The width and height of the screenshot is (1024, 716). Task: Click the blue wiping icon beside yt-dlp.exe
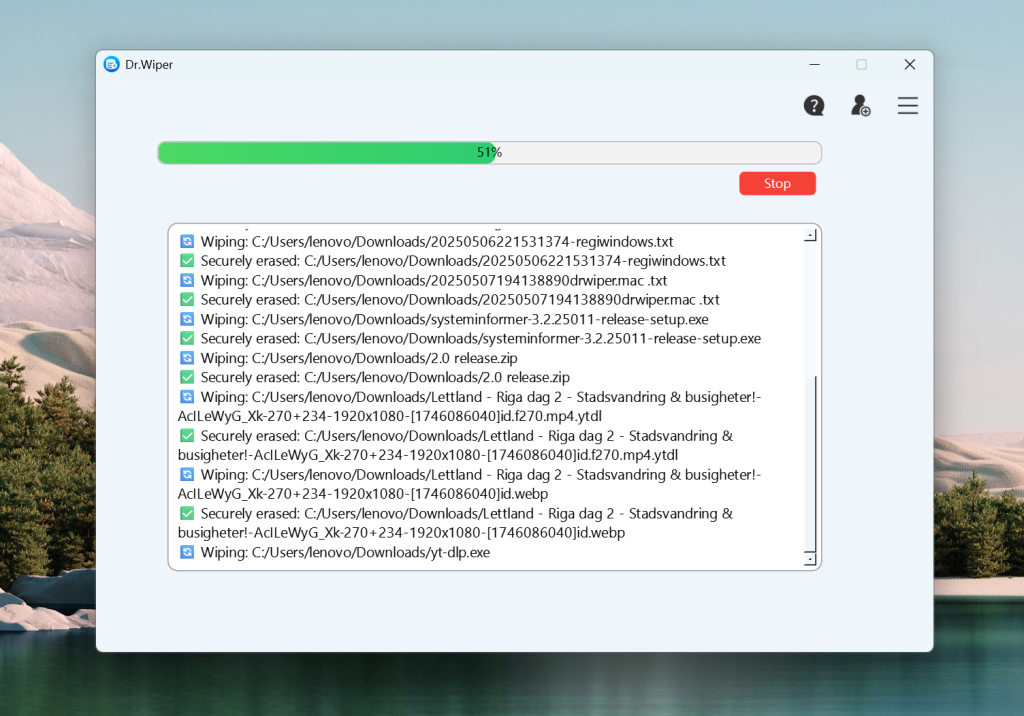tap(187, 551)
